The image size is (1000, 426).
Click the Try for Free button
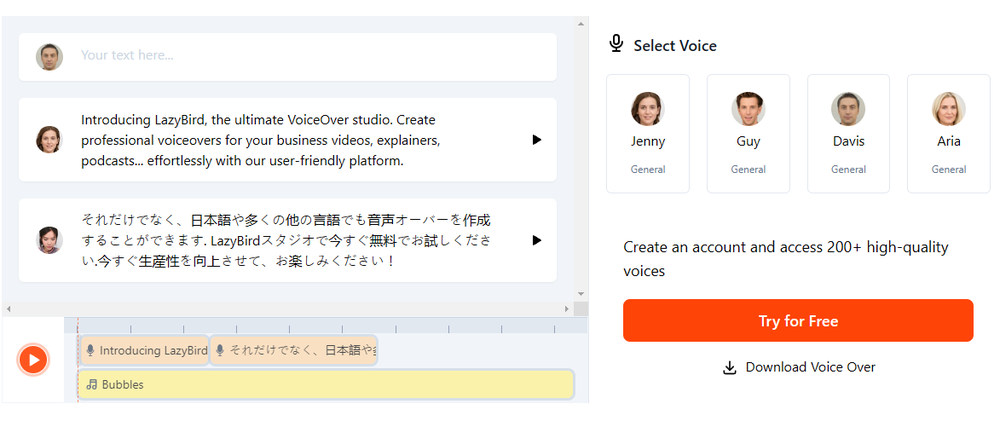click(798, 321)
